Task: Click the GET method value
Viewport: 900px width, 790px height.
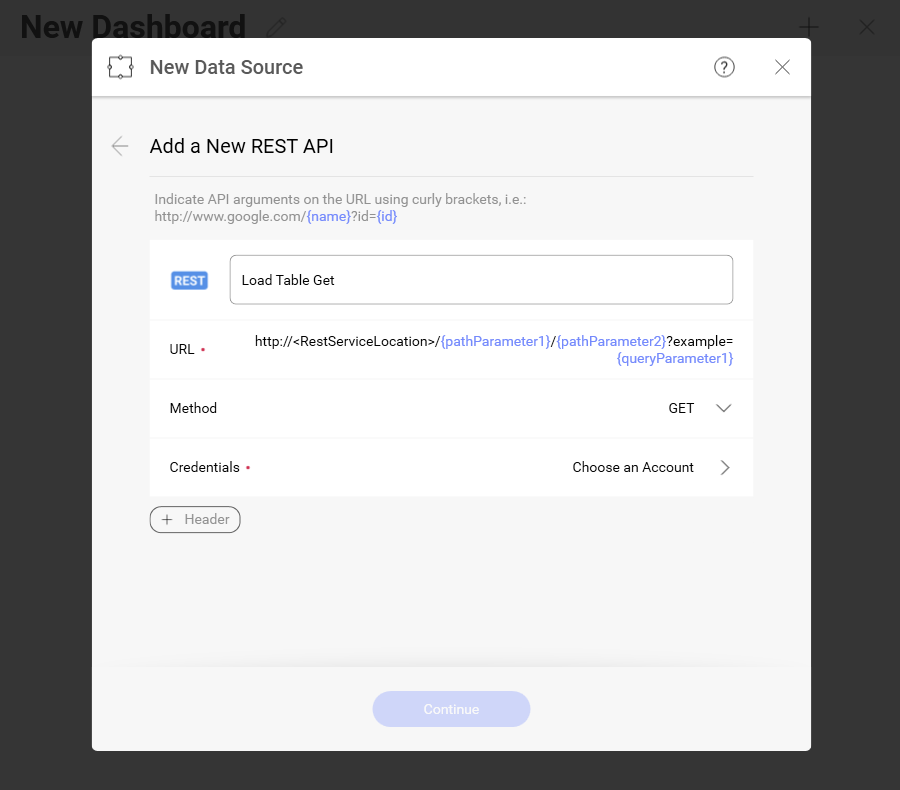Action: click(681, 408)
